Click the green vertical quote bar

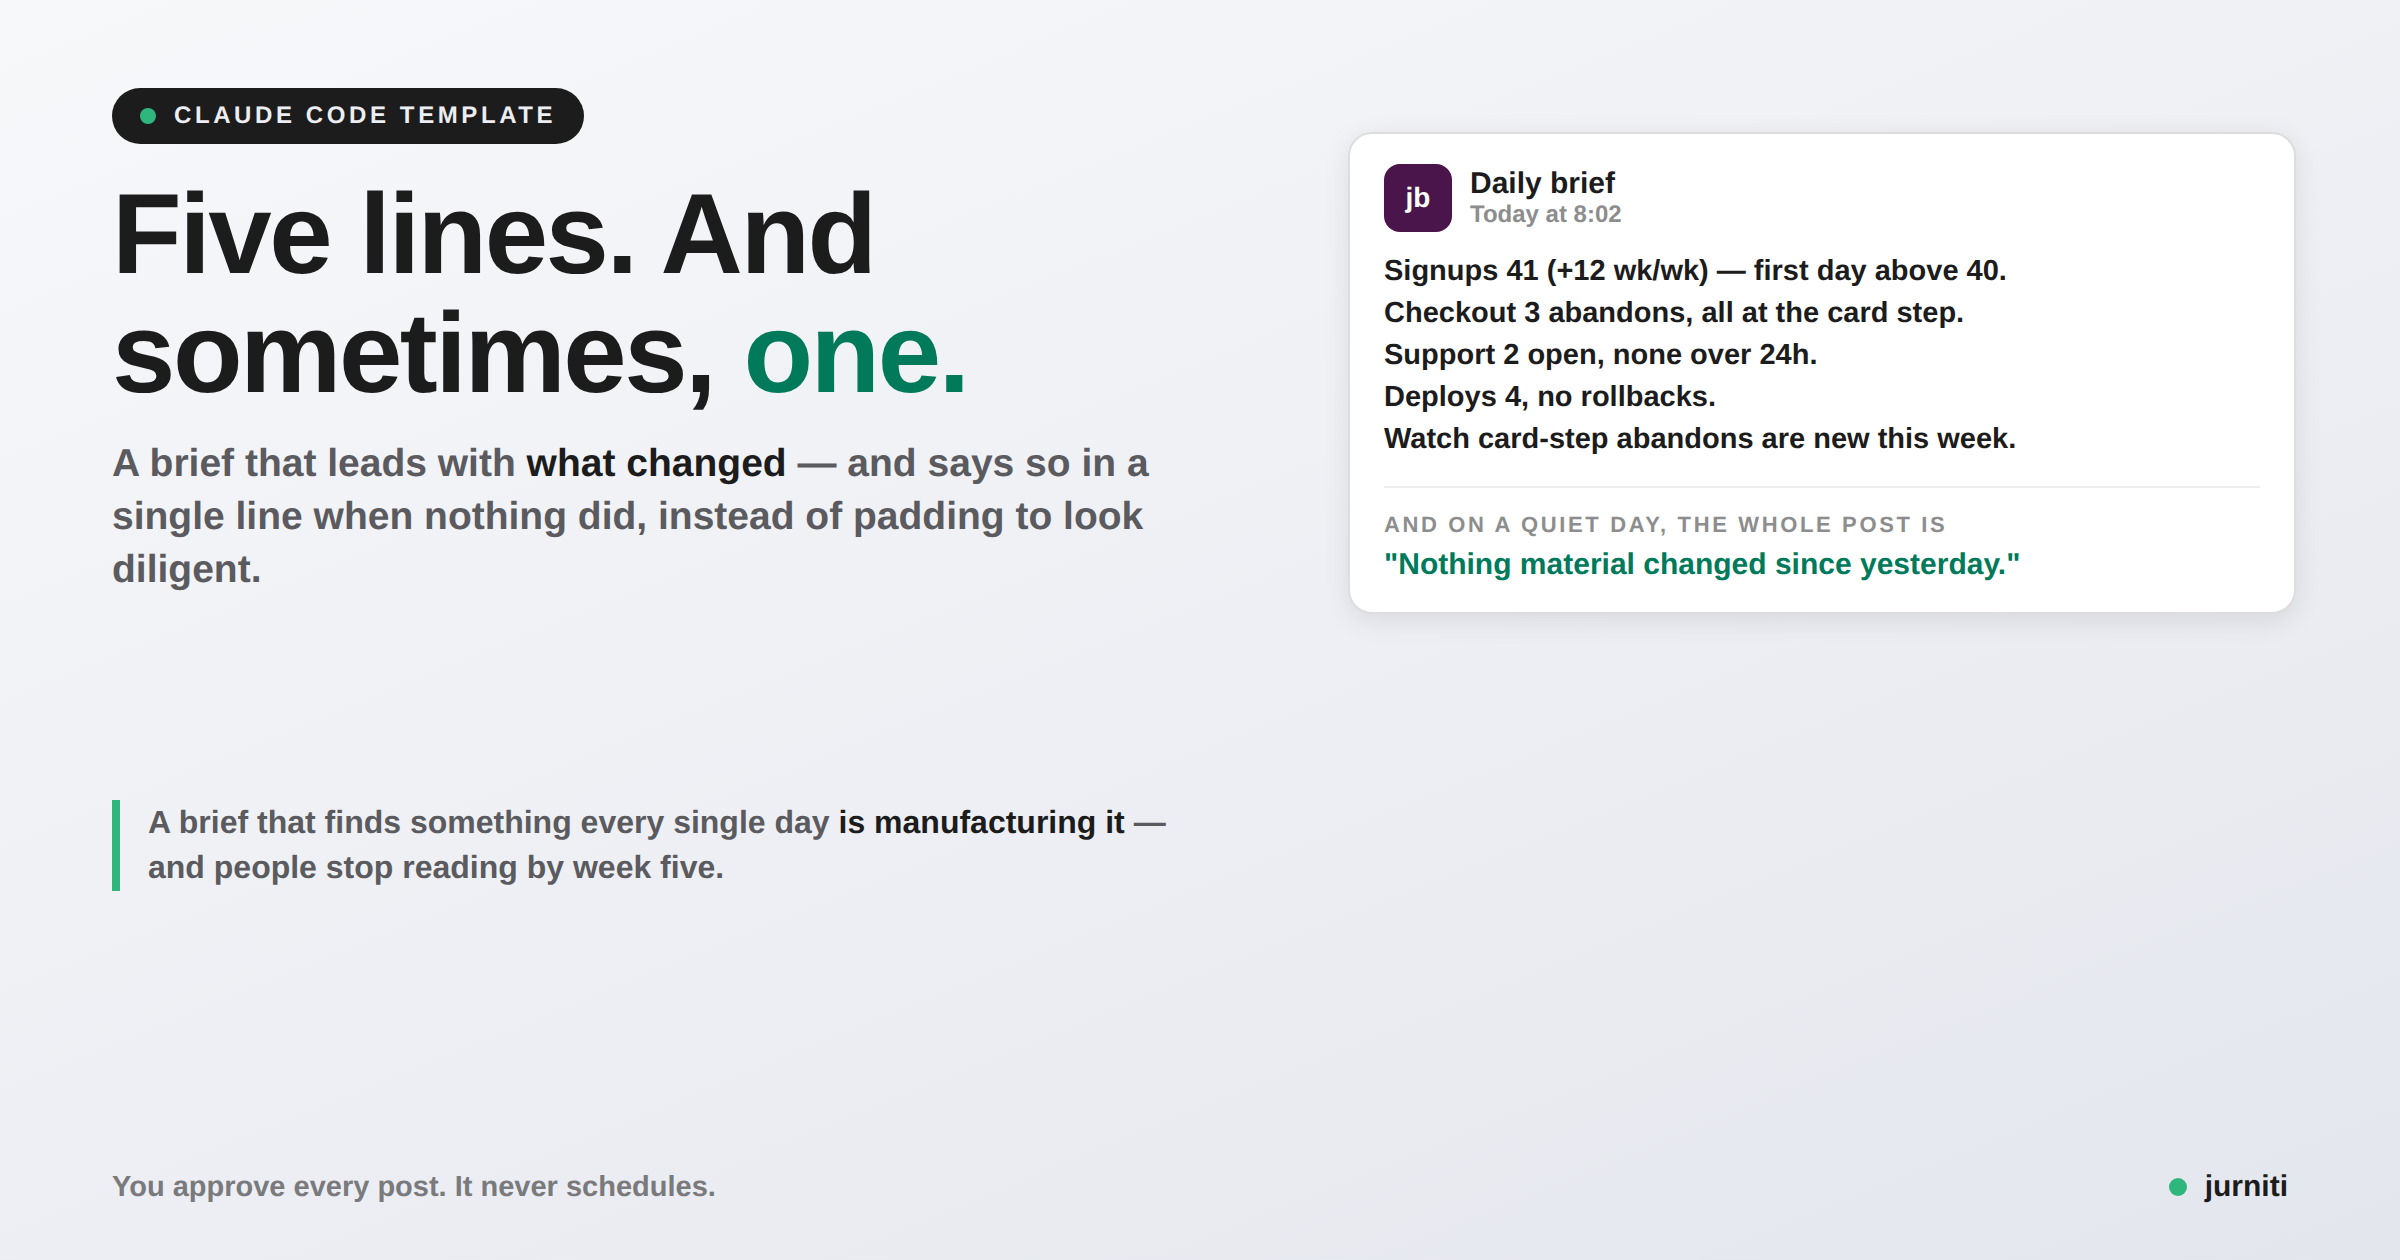pos(116,845)
